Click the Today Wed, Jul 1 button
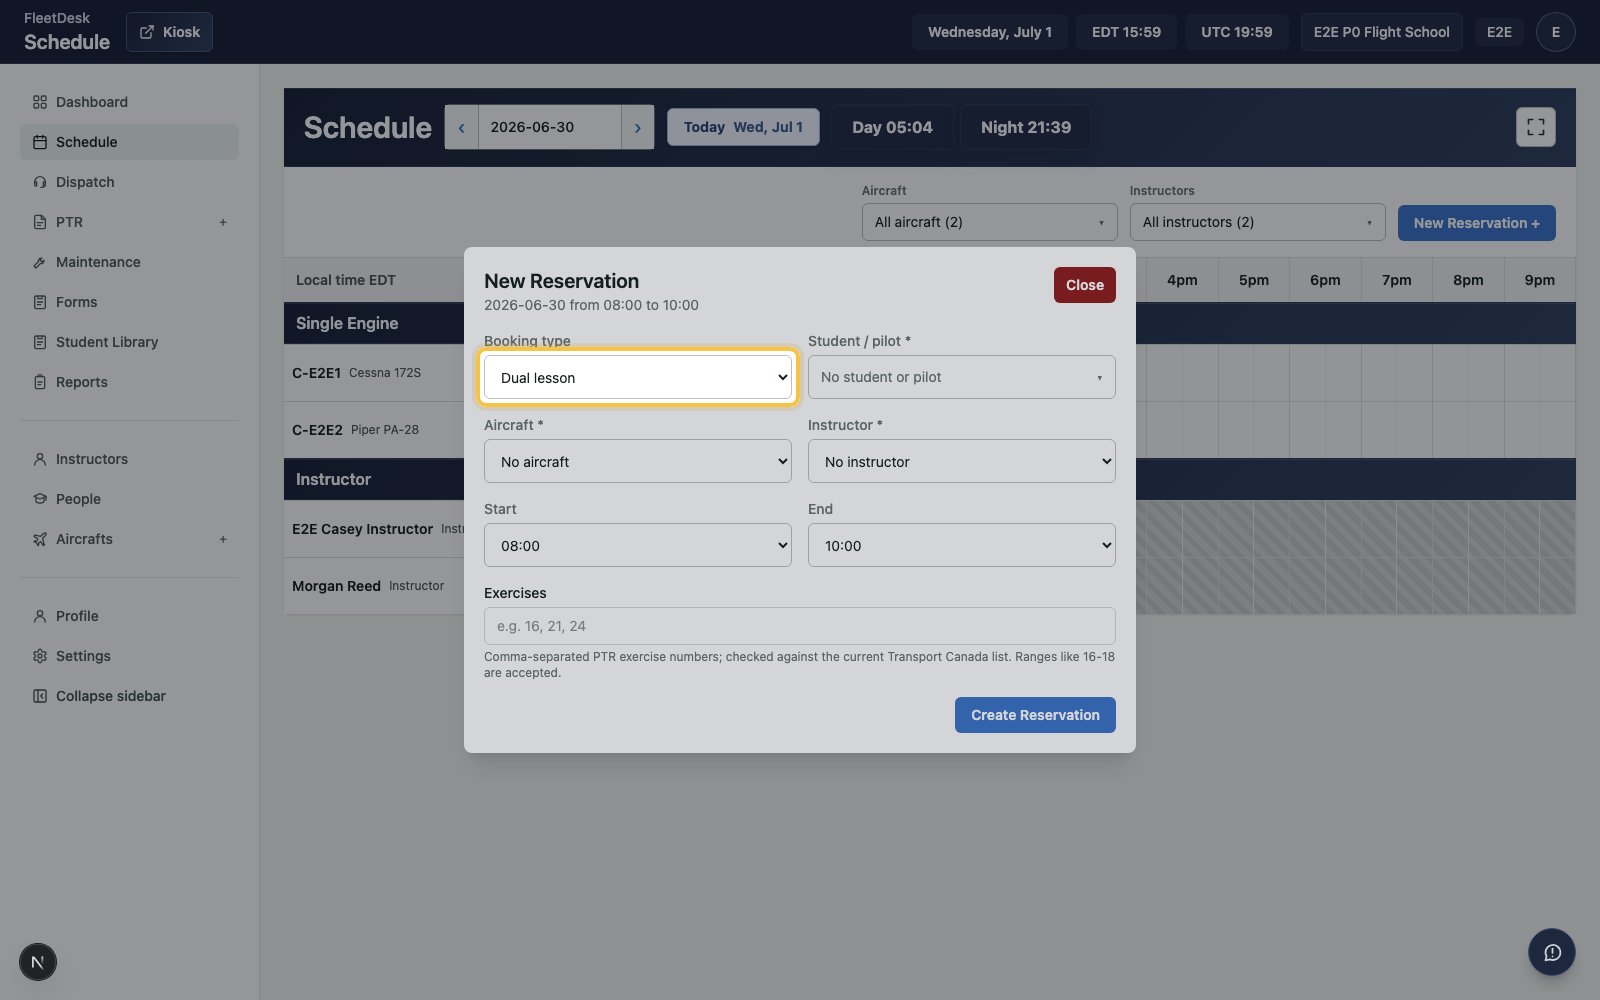Screen dimensions: 1600x1000 click(743, 127)
